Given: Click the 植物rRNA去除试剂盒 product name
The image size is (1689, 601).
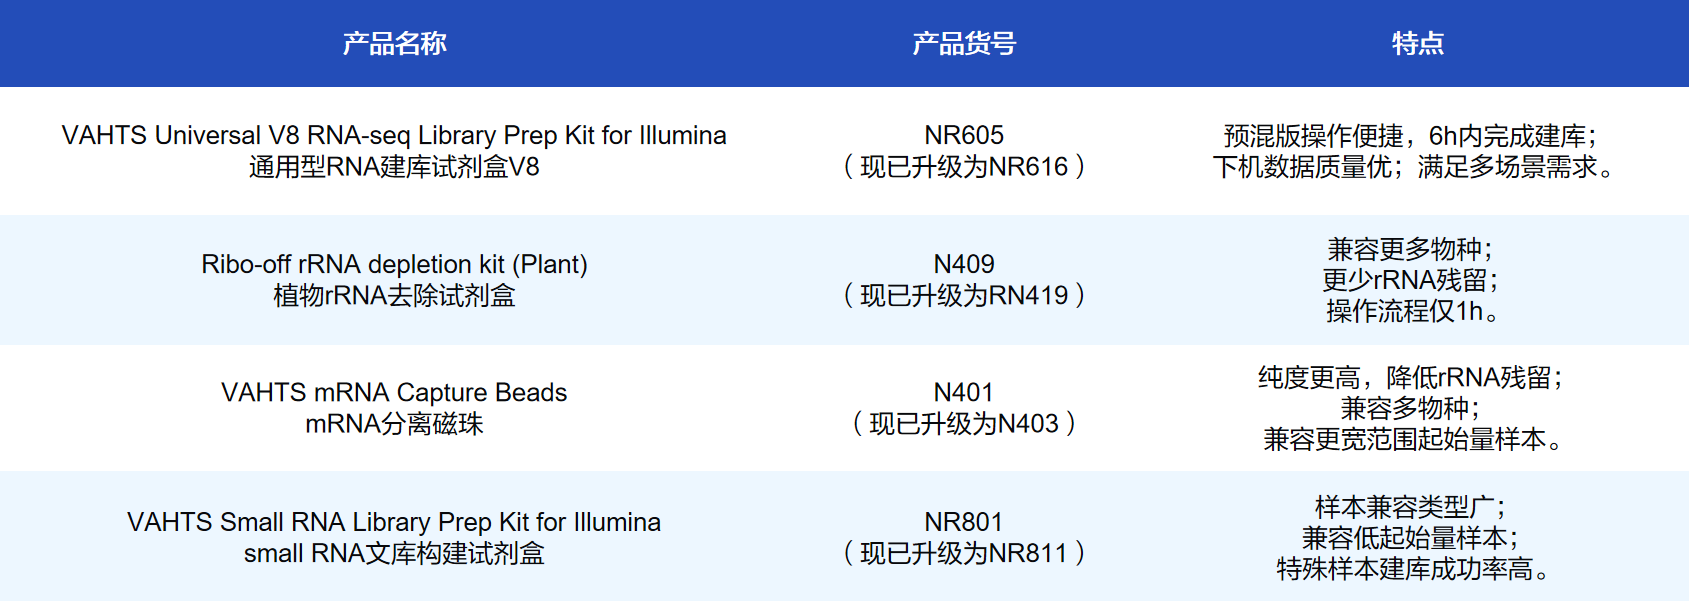Looking at the screenshot, I should [394, 296].
